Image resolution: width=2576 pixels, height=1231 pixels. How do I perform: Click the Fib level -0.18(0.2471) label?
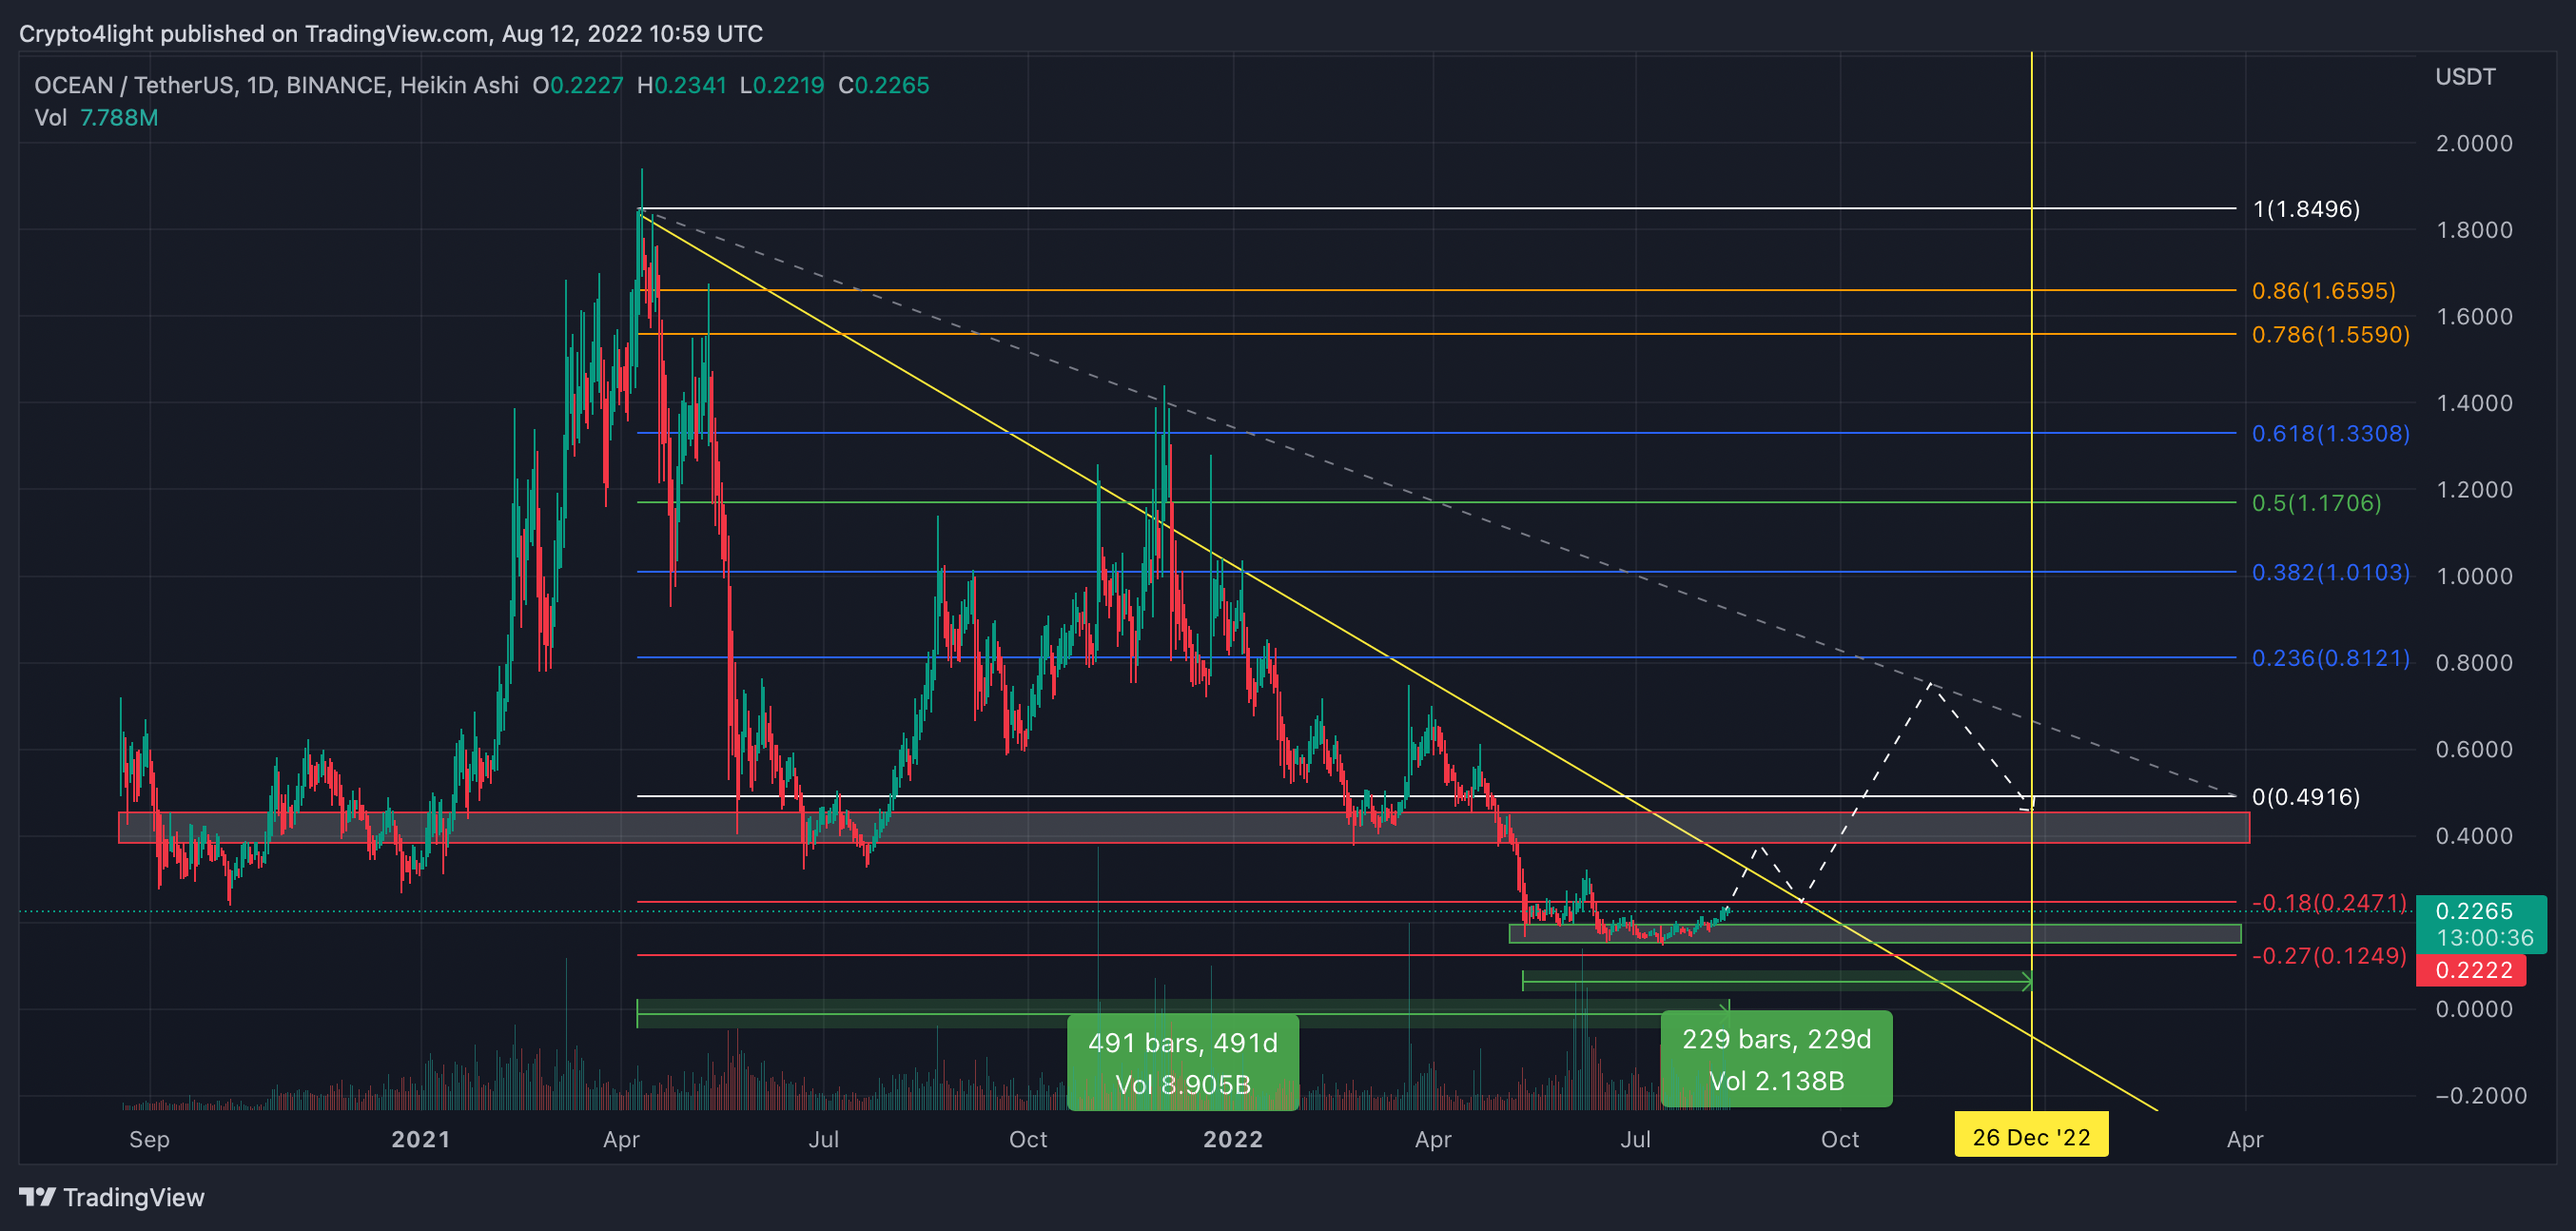coord(2330,903)
